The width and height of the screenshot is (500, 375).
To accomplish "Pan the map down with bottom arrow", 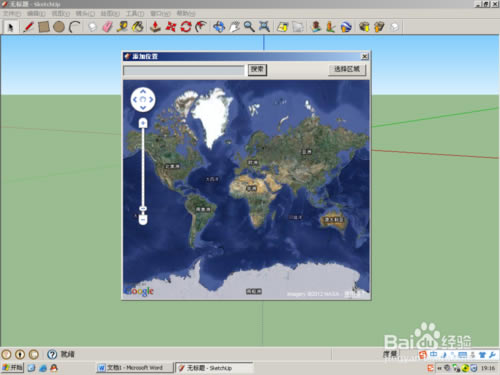I will [143, 108].
